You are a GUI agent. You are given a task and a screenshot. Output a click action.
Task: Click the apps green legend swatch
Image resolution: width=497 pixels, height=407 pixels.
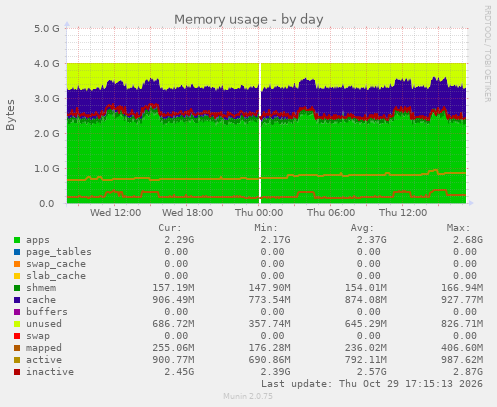coord(17,240)
